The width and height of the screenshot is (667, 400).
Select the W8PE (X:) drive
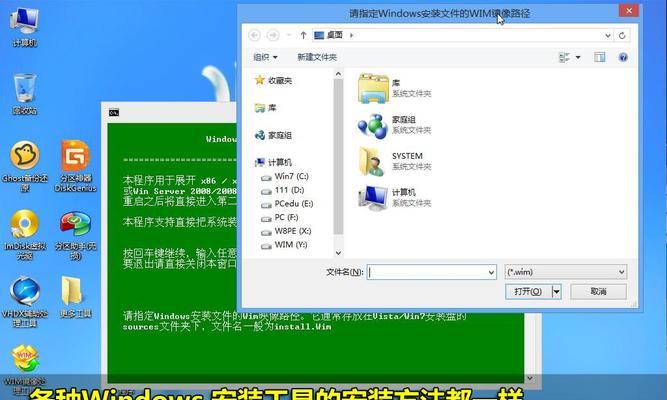pyautogui.click(x=286, y=231)
